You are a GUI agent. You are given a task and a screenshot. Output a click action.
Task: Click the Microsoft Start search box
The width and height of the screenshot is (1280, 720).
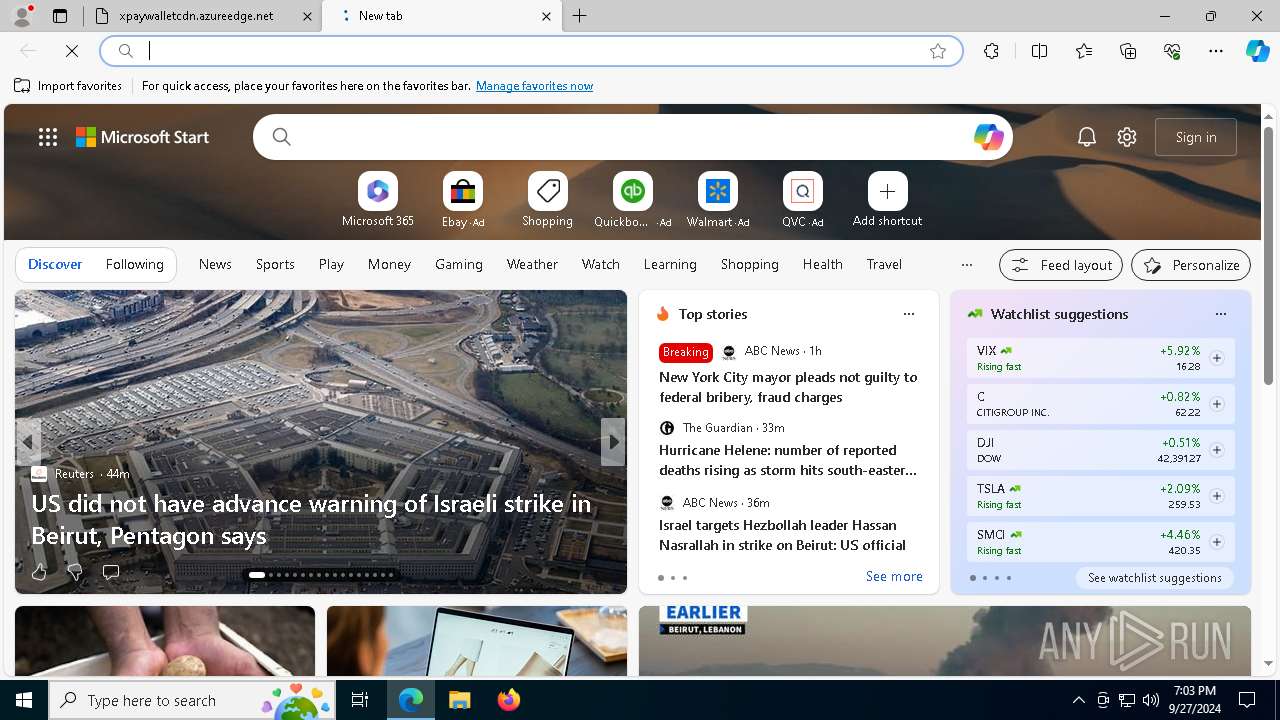tap(632, 137)
